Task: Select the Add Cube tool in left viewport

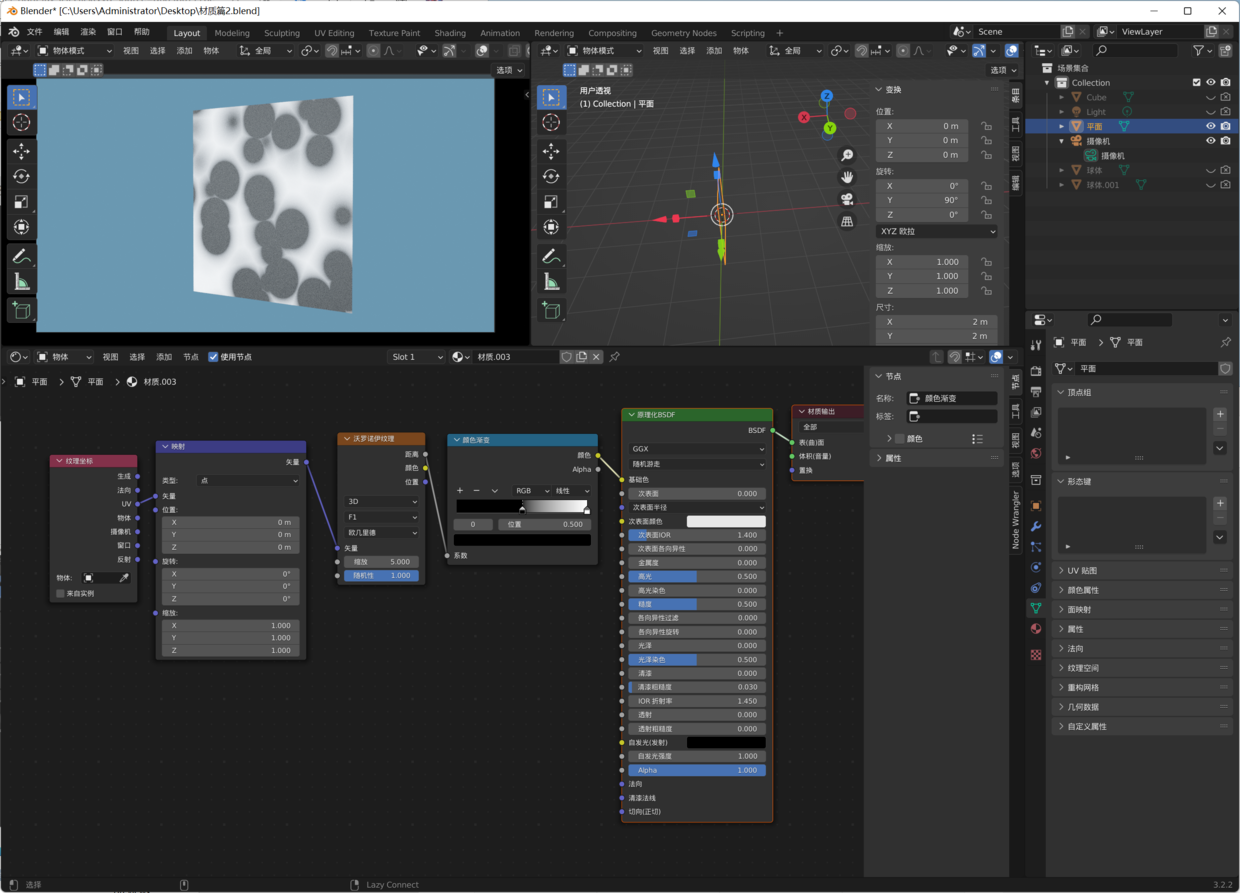Action: click(21, 311)
